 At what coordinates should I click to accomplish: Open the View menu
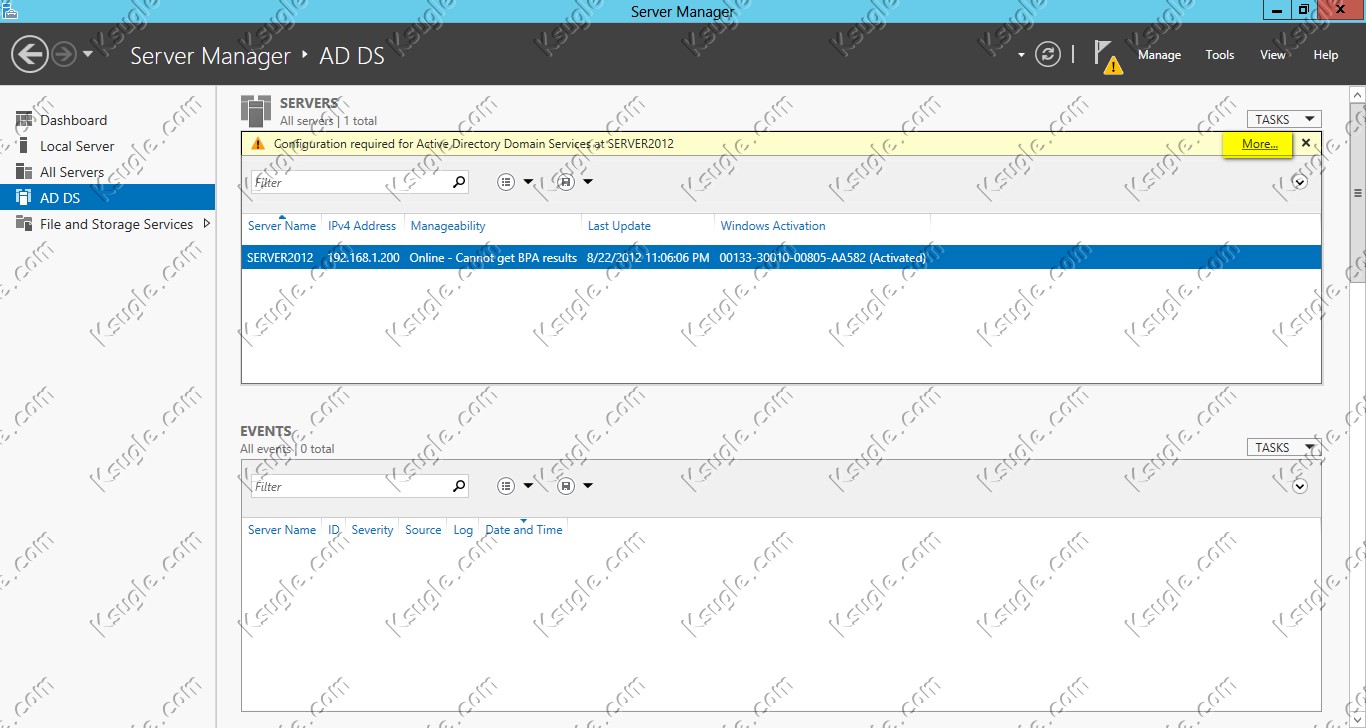pyautogui.click(x=1272, y=55)
